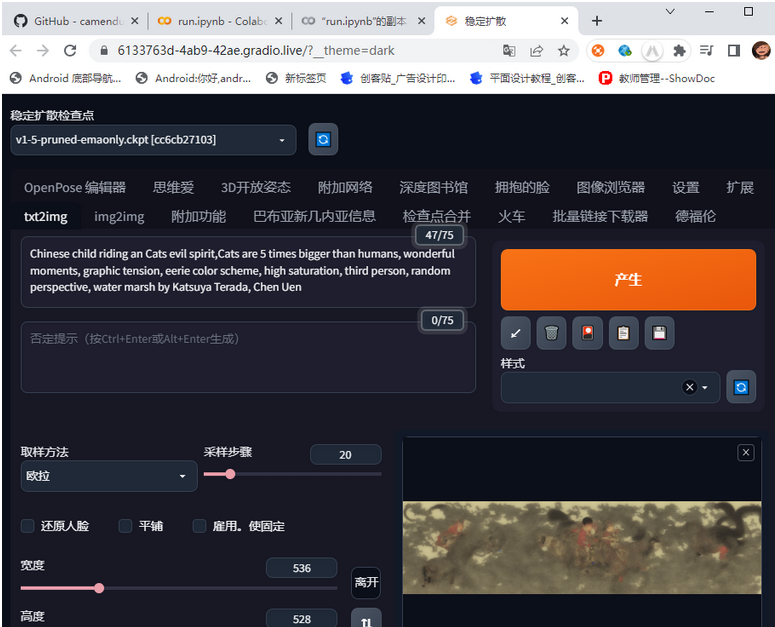Adjust the 采样步骤 sampling steps slider
The image size is (775, 627).
click(293, 474)
